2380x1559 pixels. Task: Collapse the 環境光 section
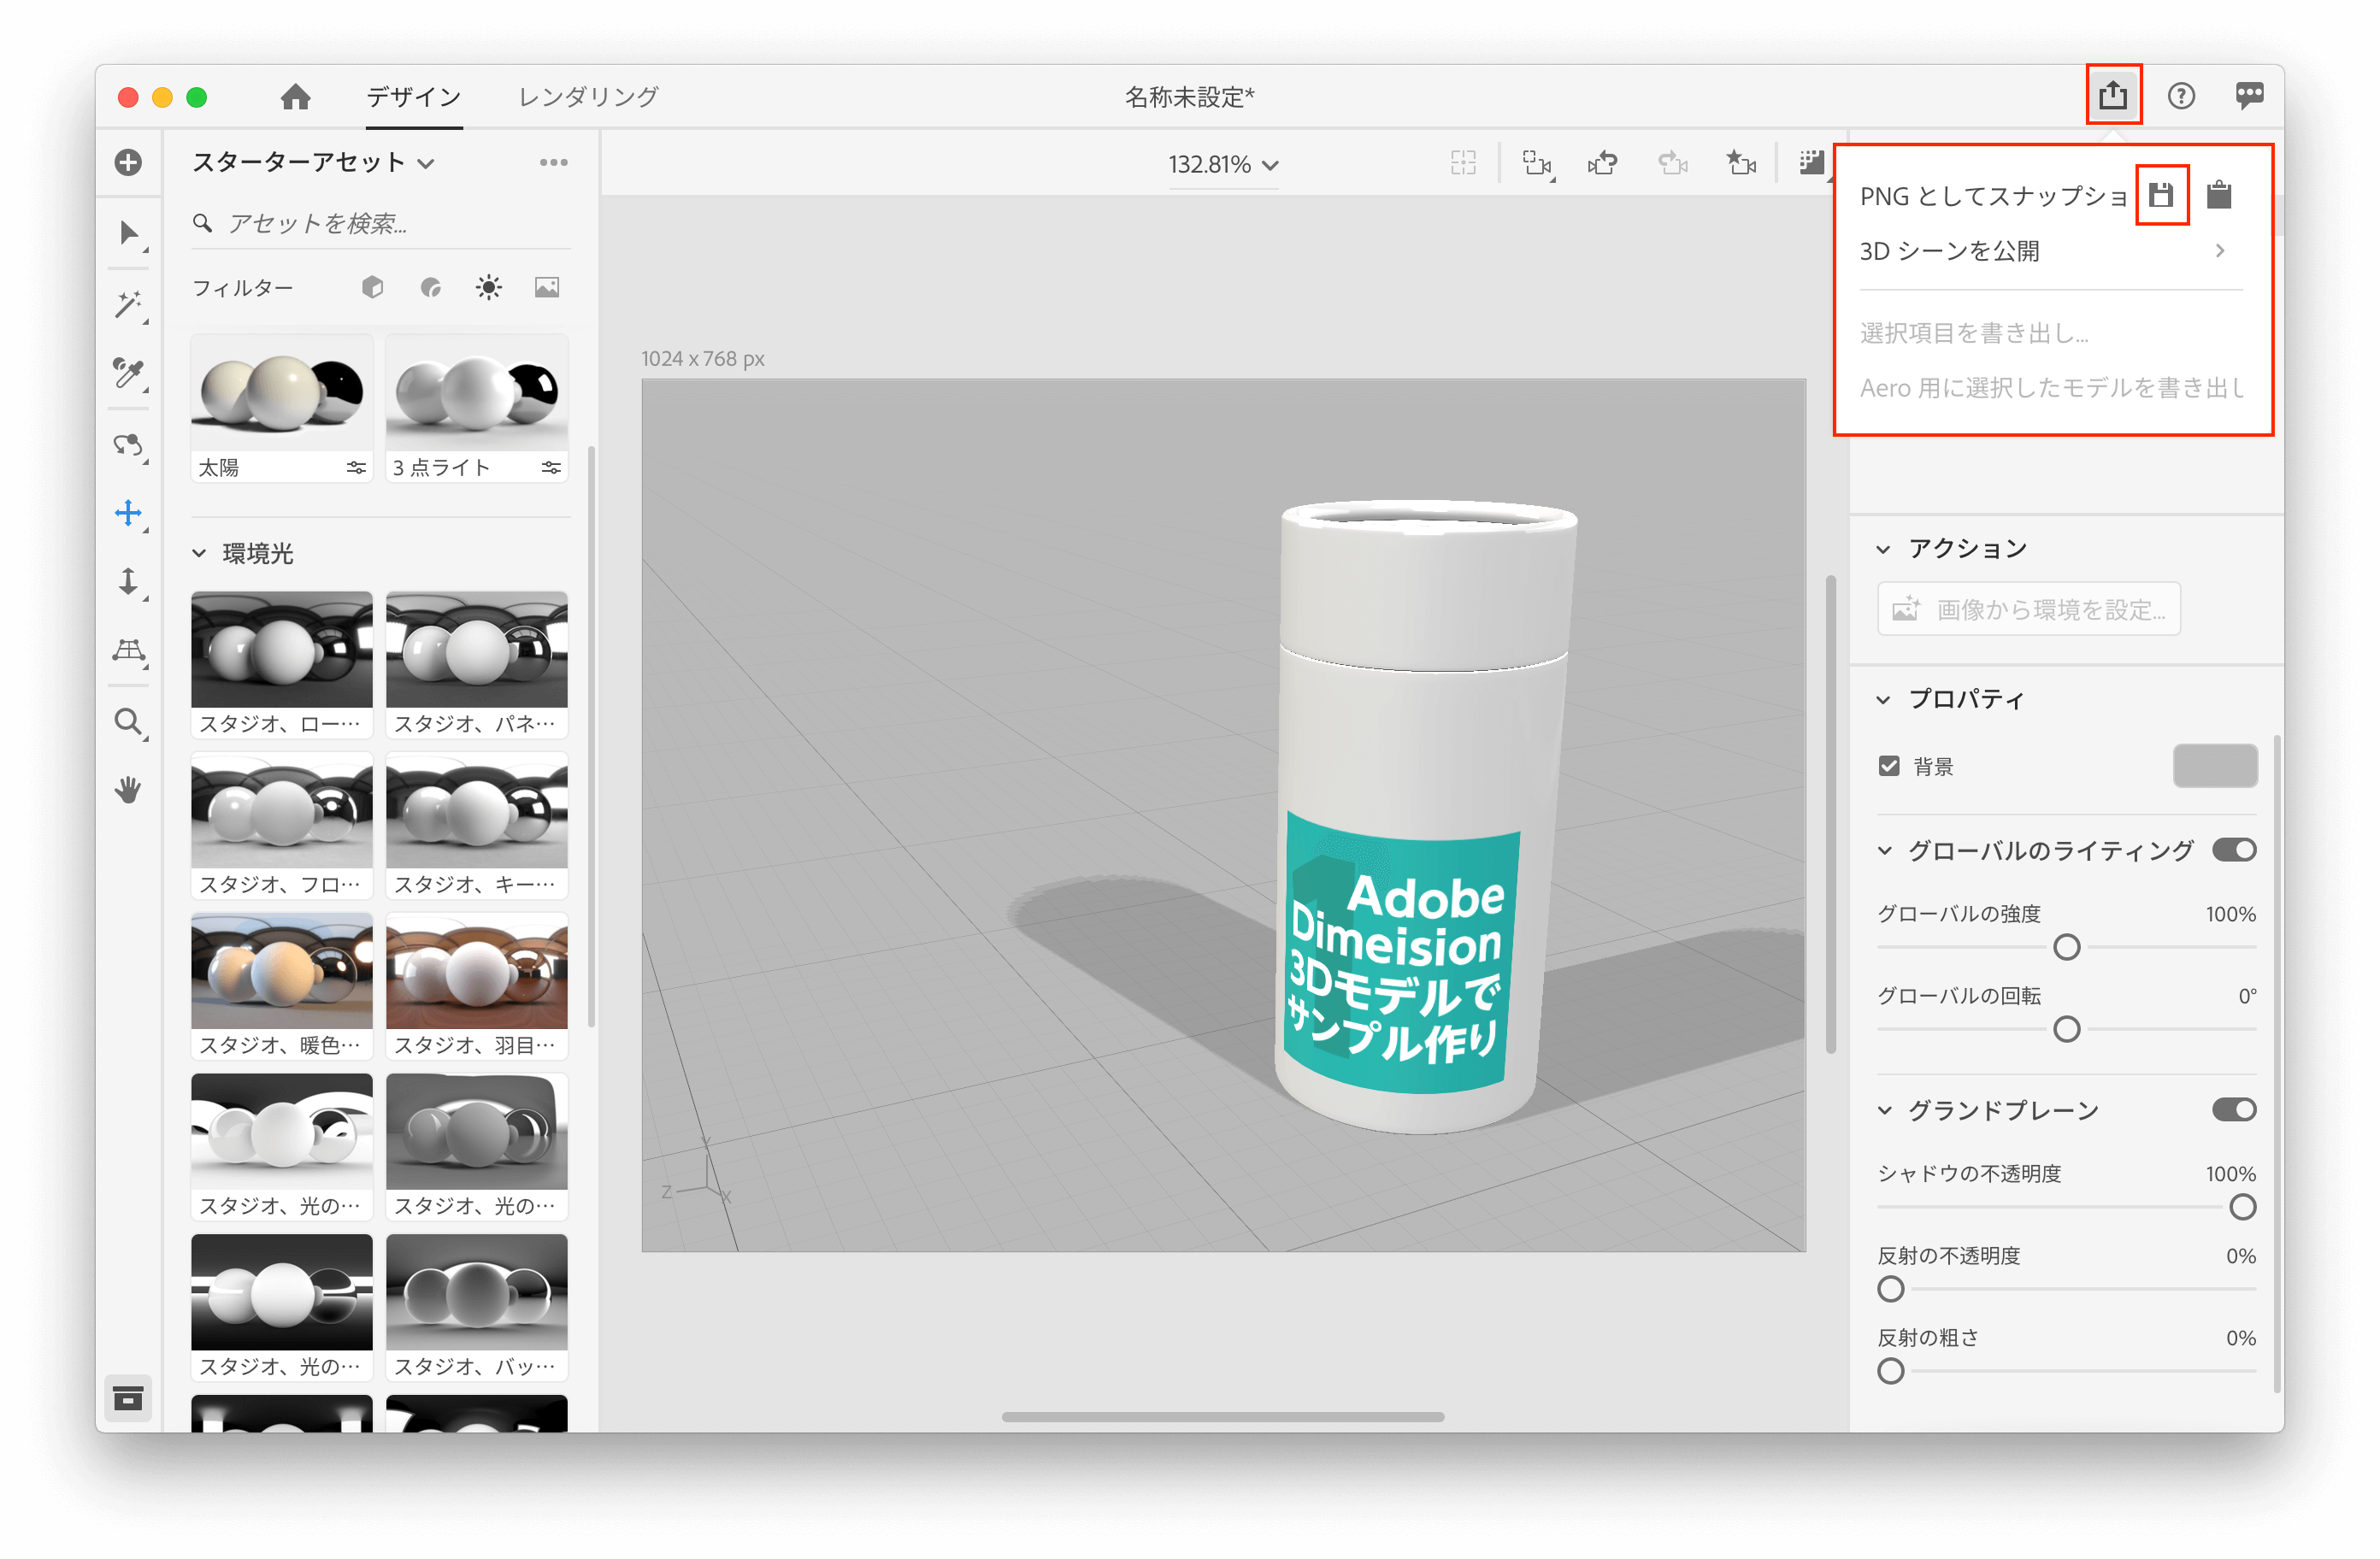tap(199, 553)
